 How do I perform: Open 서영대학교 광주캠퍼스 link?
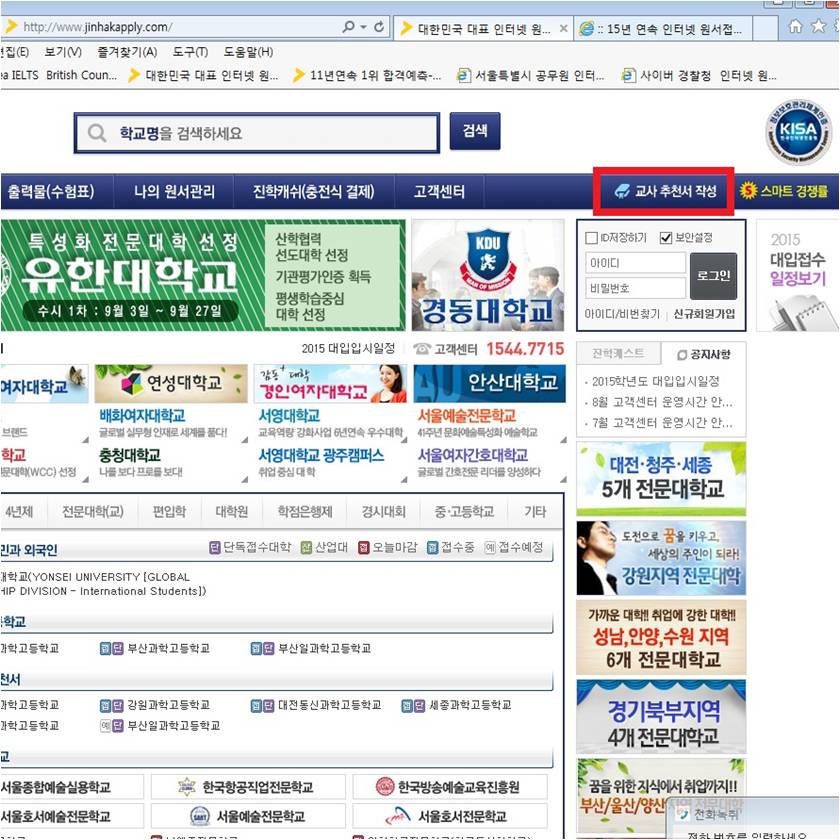pyautogui.click(x=321, y=455)
